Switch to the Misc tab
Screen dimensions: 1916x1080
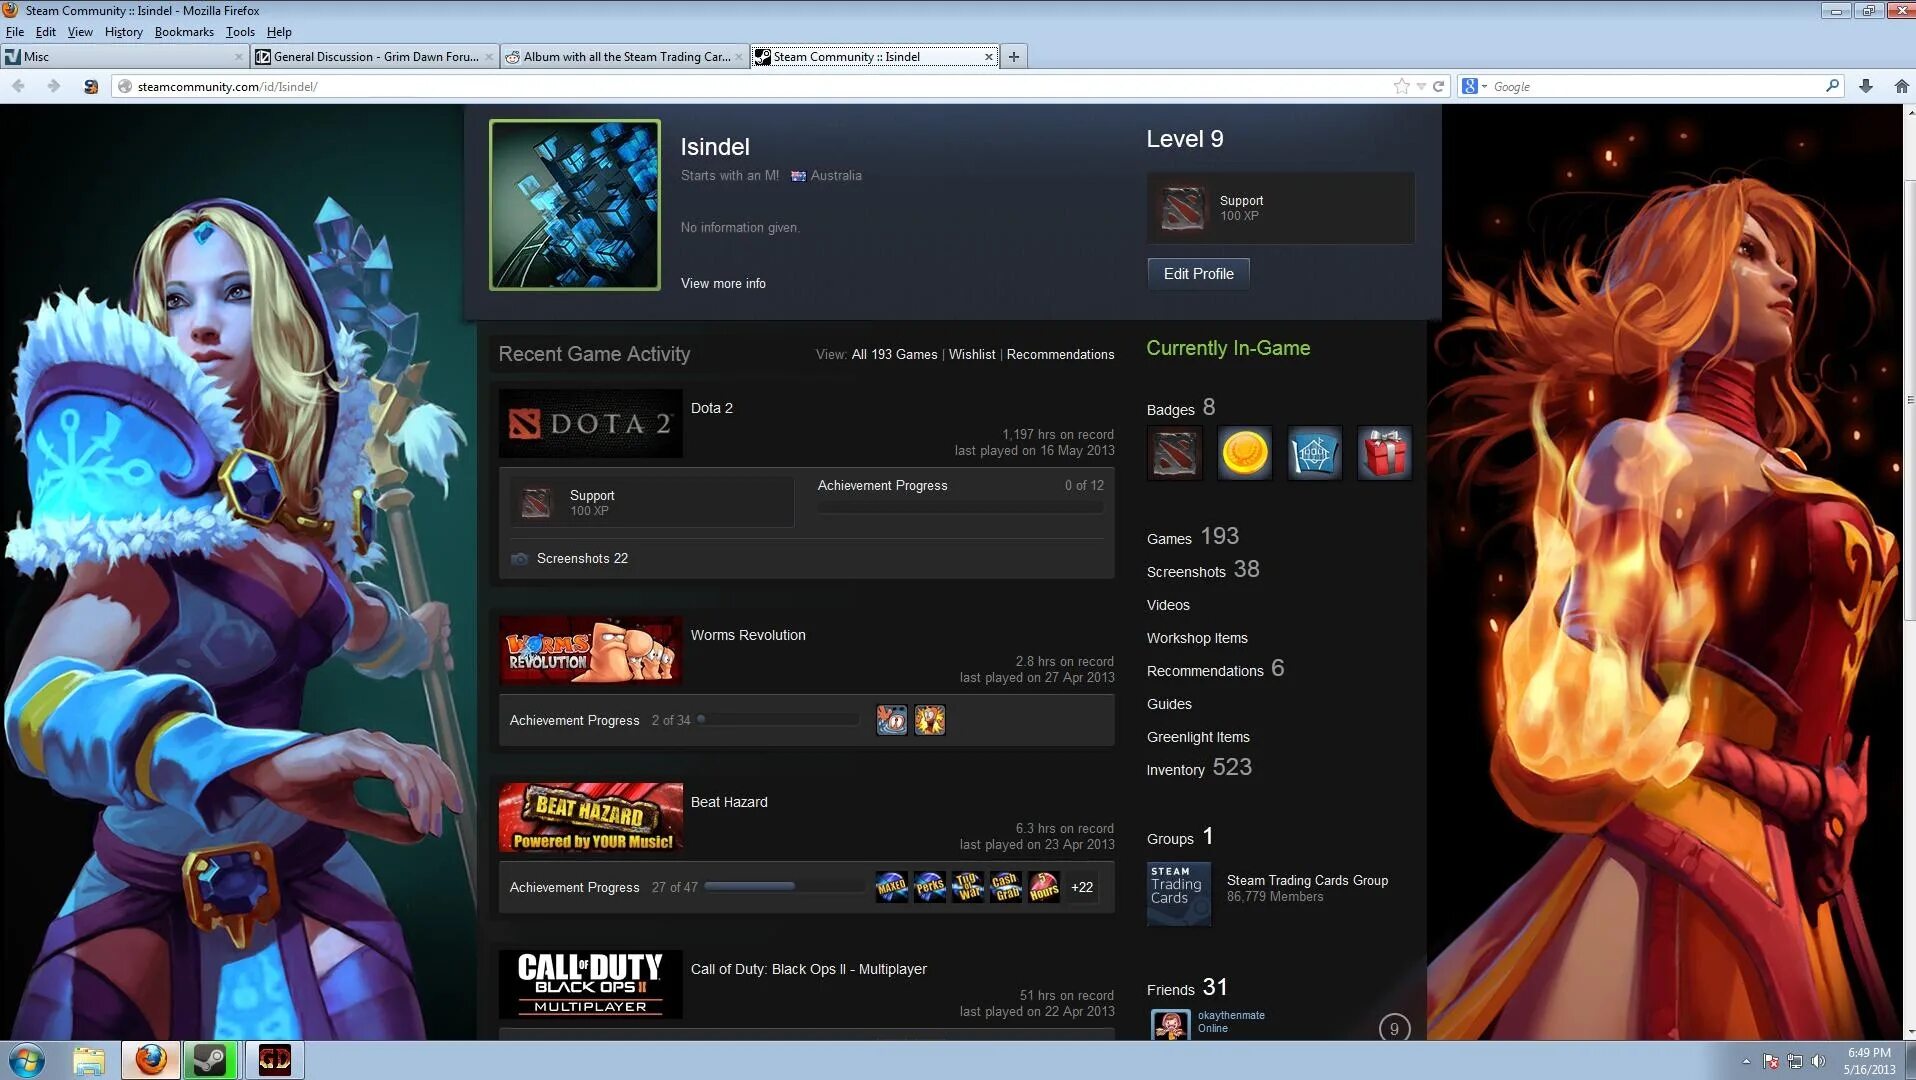click(x=124, y=57)
